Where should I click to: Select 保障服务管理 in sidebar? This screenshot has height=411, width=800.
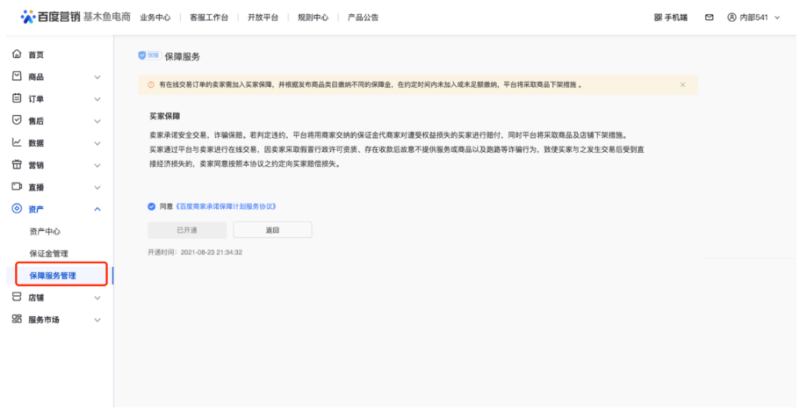pos(53,275)
